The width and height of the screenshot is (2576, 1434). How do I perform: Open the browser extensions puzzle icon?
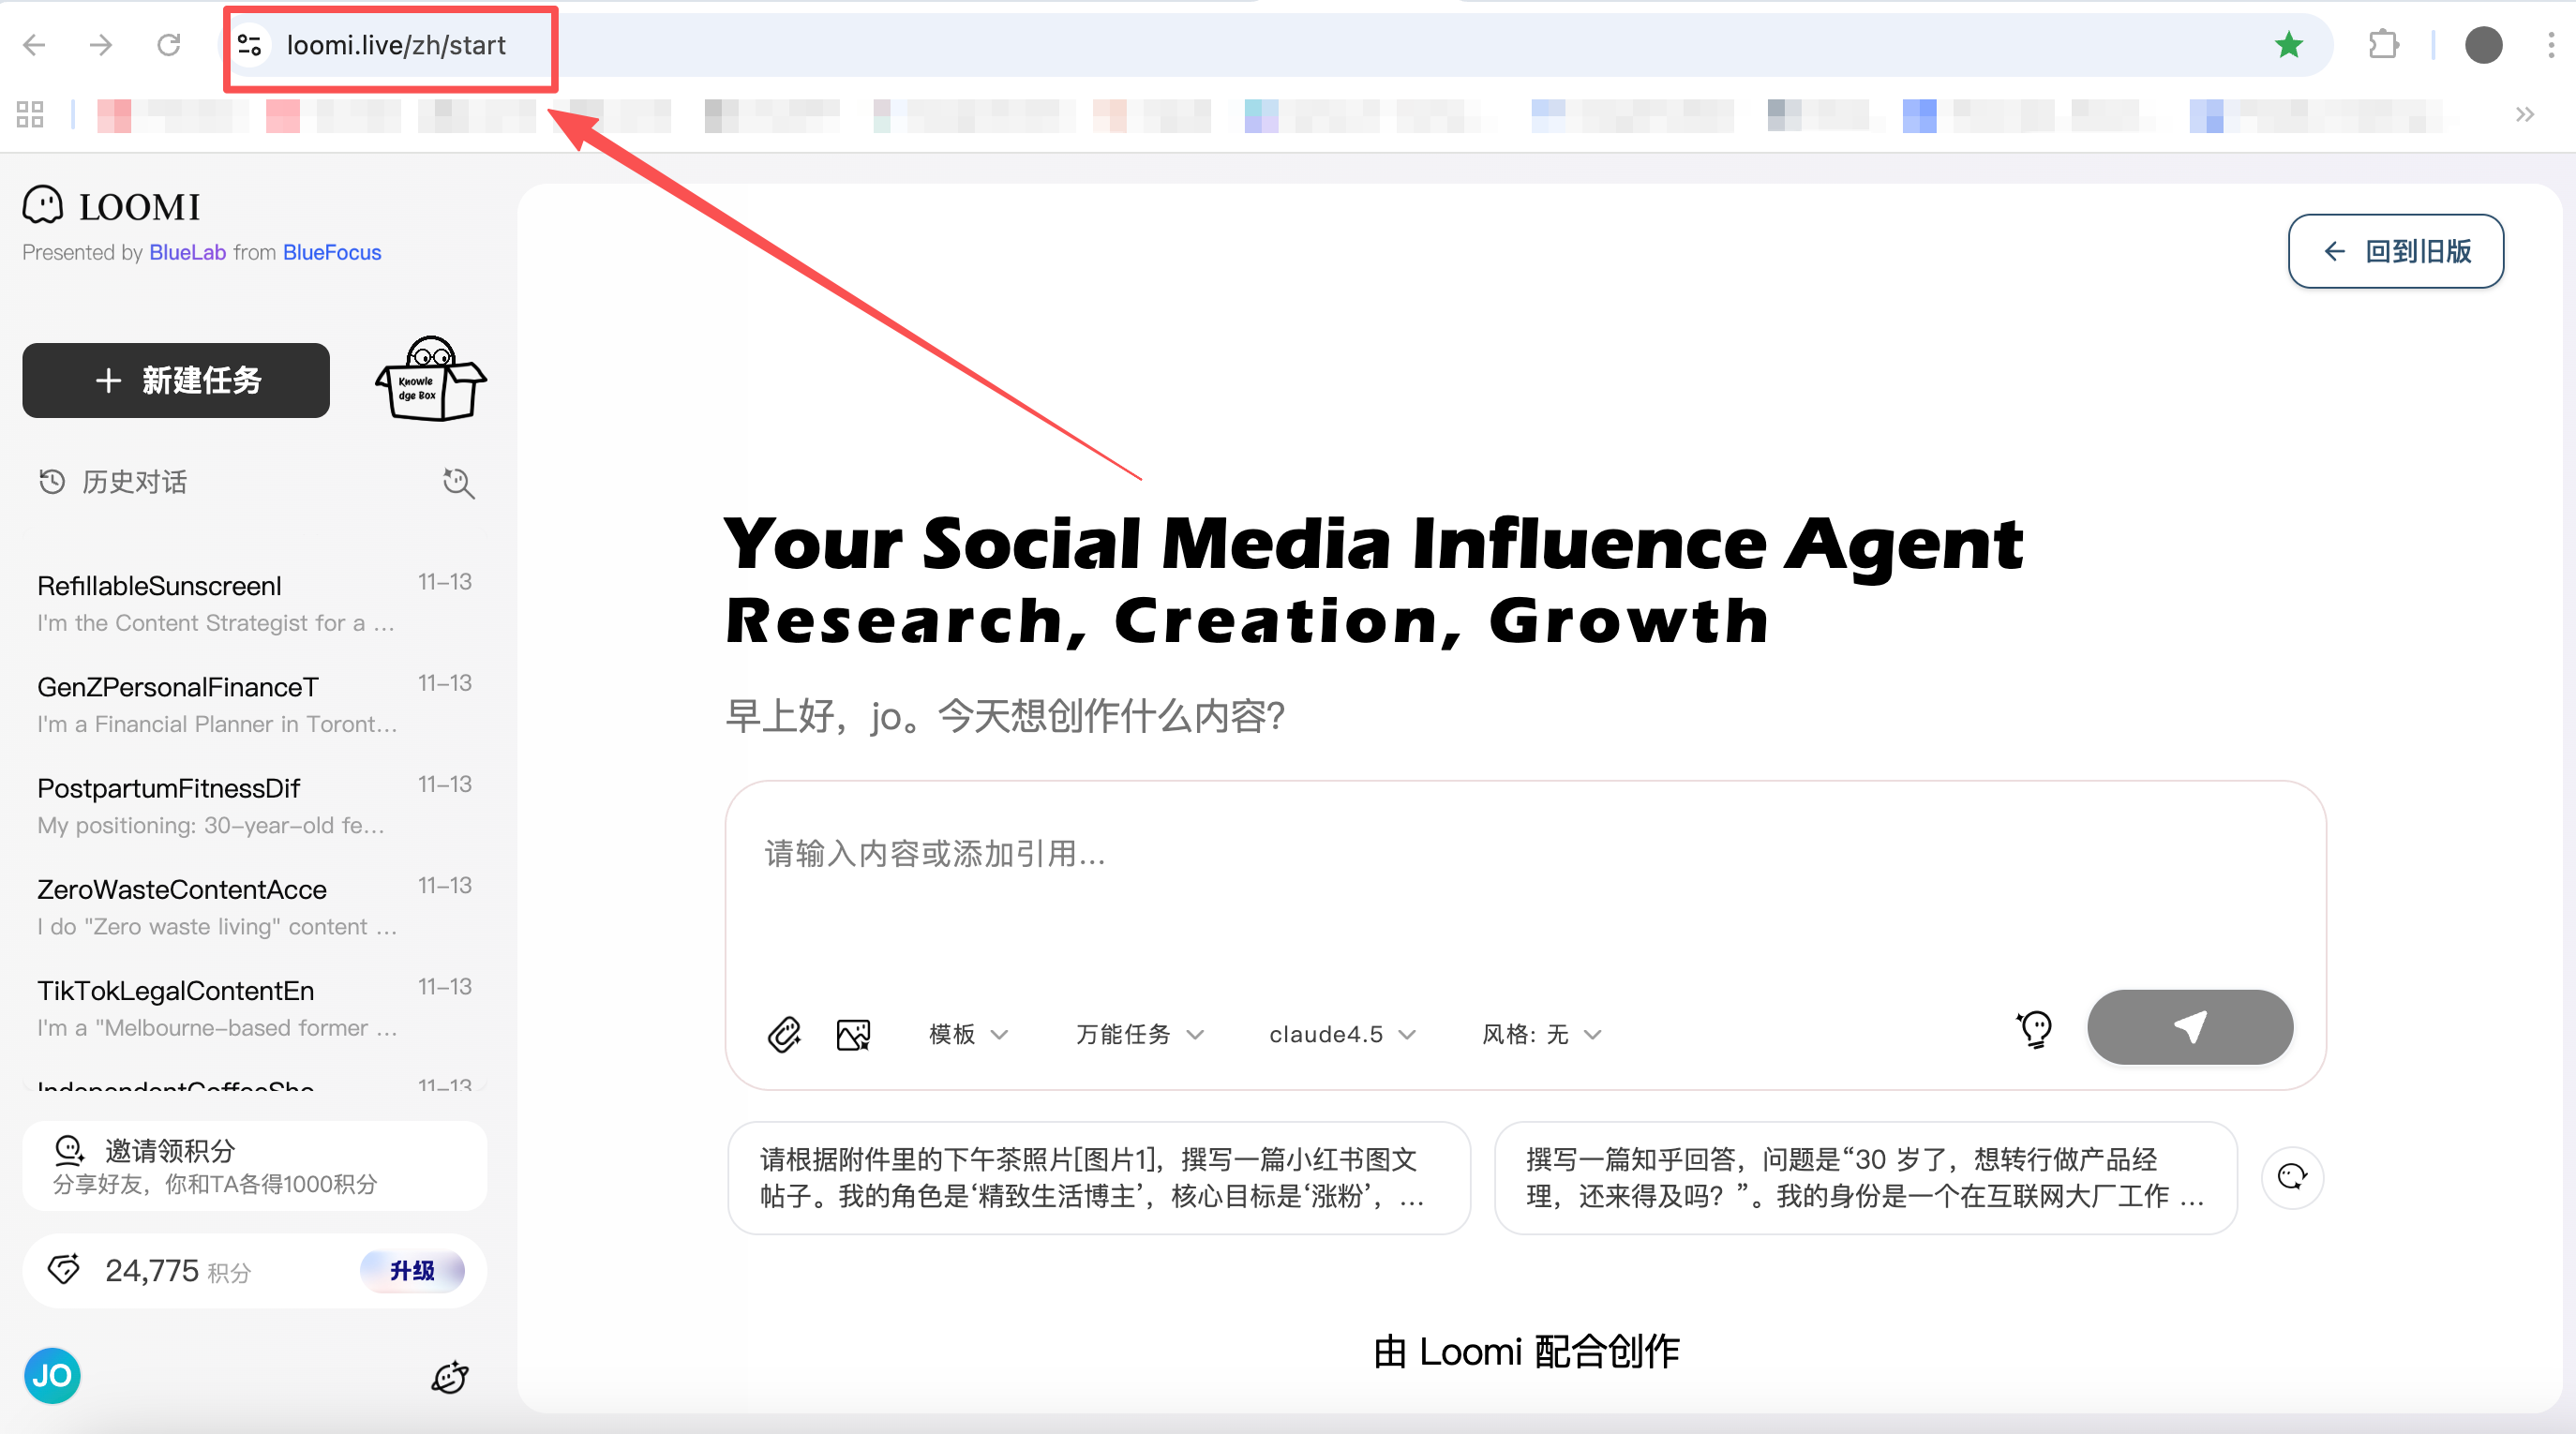coord(2384,45)
